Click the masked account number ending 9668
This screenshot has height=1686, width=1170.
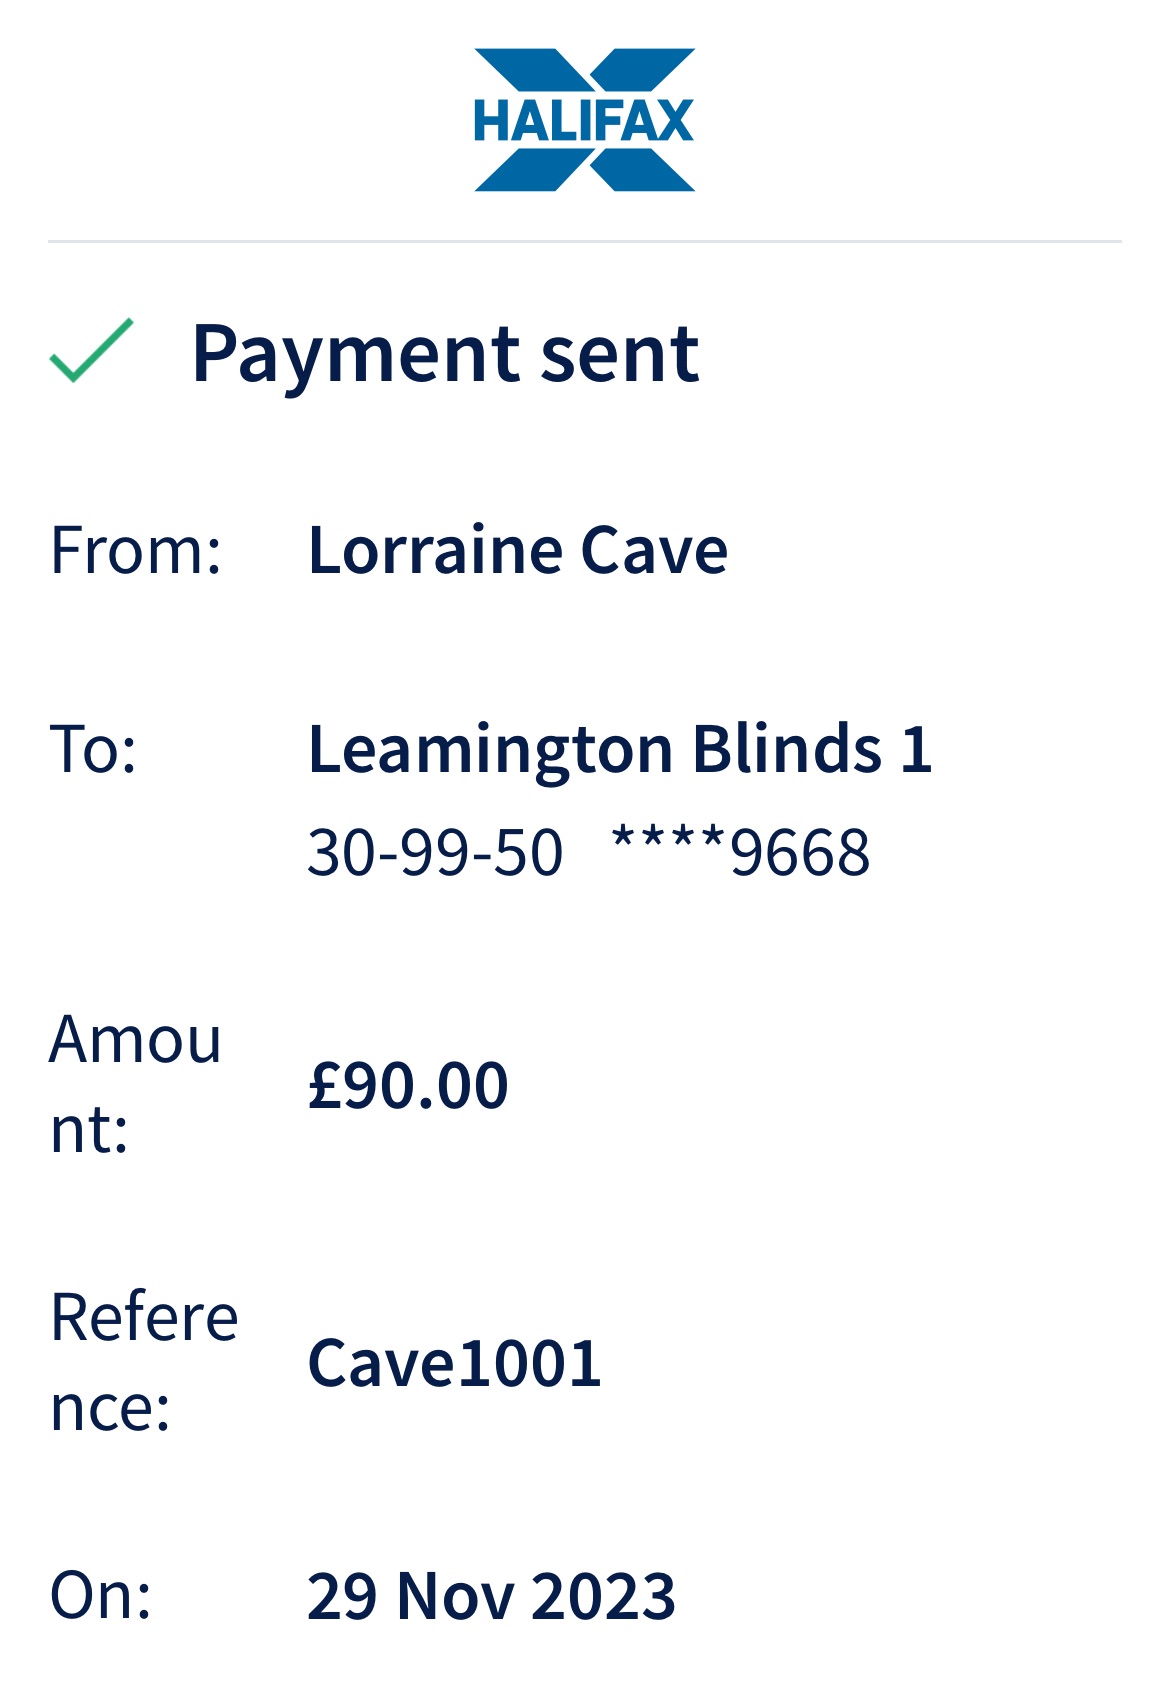tap(740, 853)
